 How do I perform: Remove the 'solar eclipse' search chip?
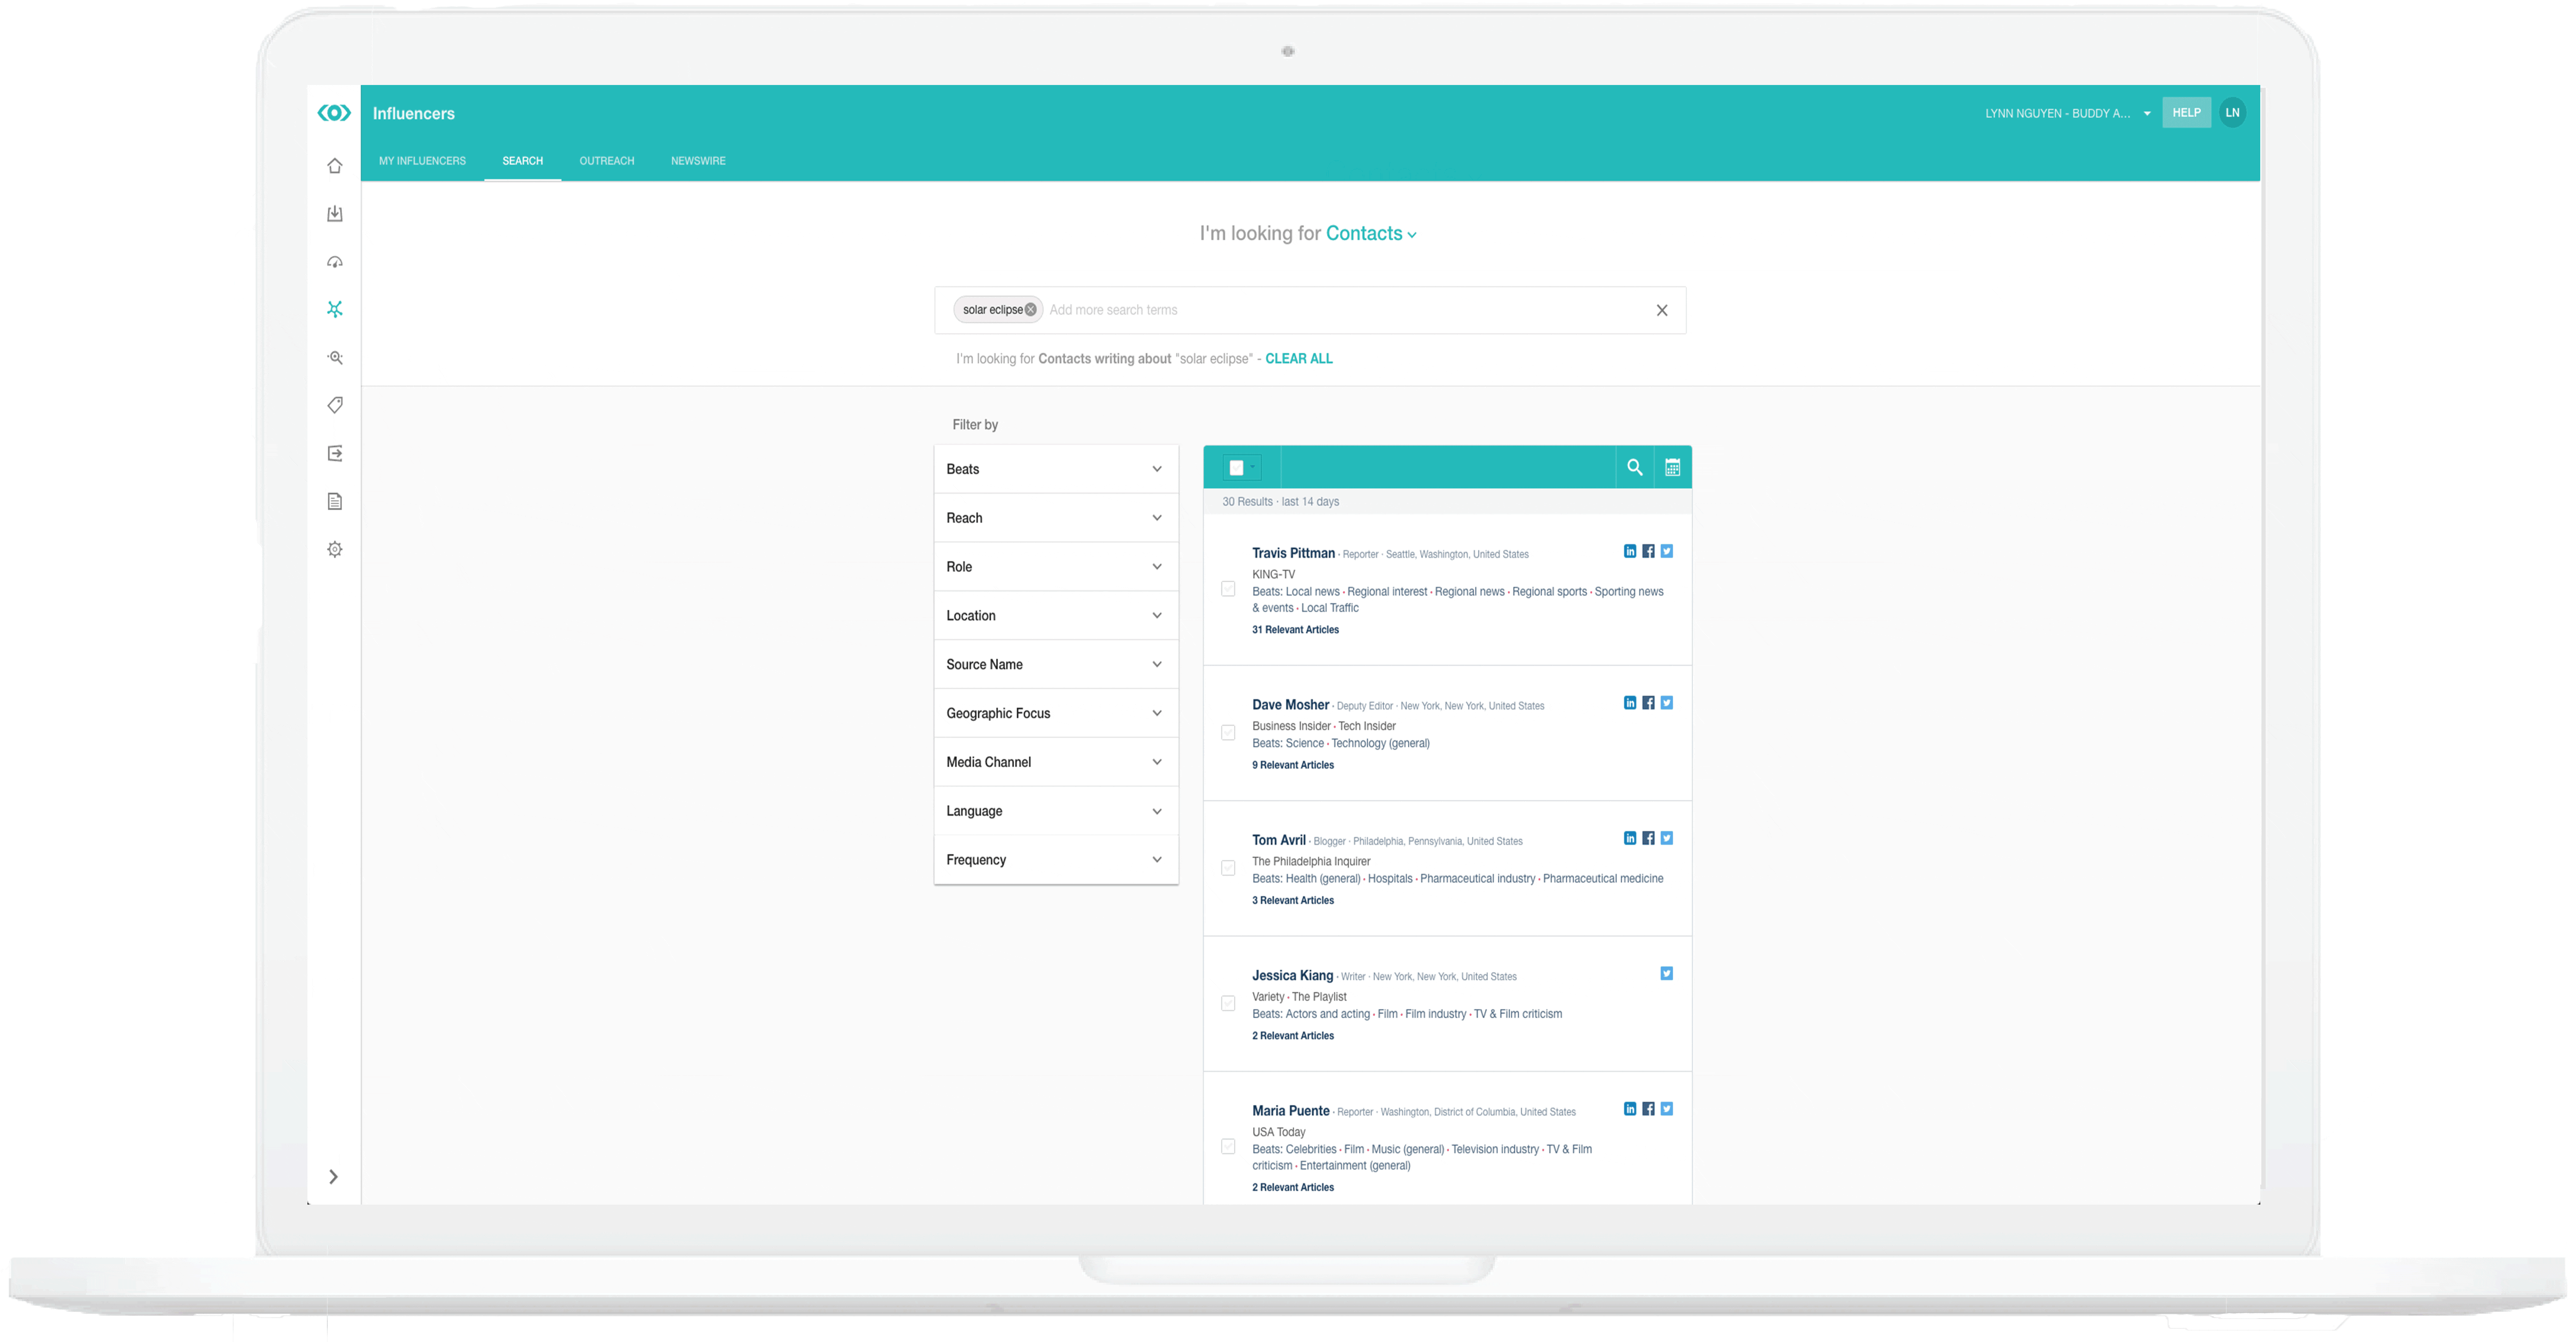pos(1030,310)
